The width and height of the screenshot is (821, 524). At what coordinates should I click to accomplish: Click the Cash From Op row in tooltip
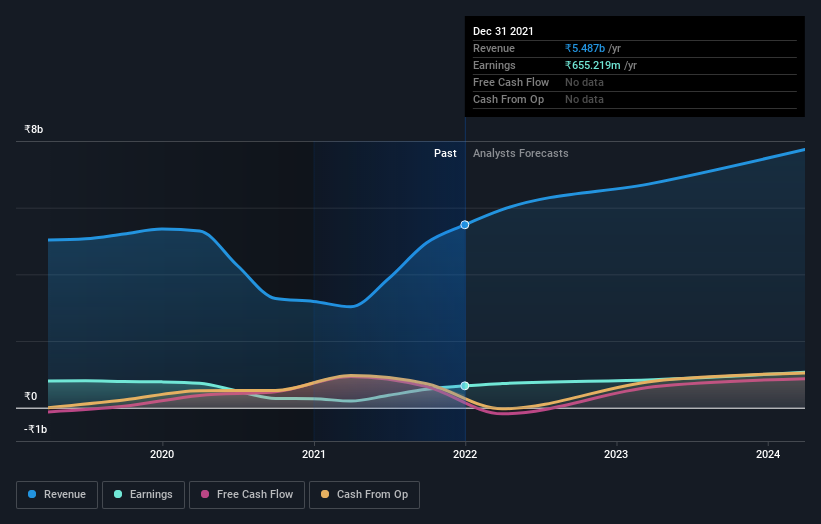point(635,99)
